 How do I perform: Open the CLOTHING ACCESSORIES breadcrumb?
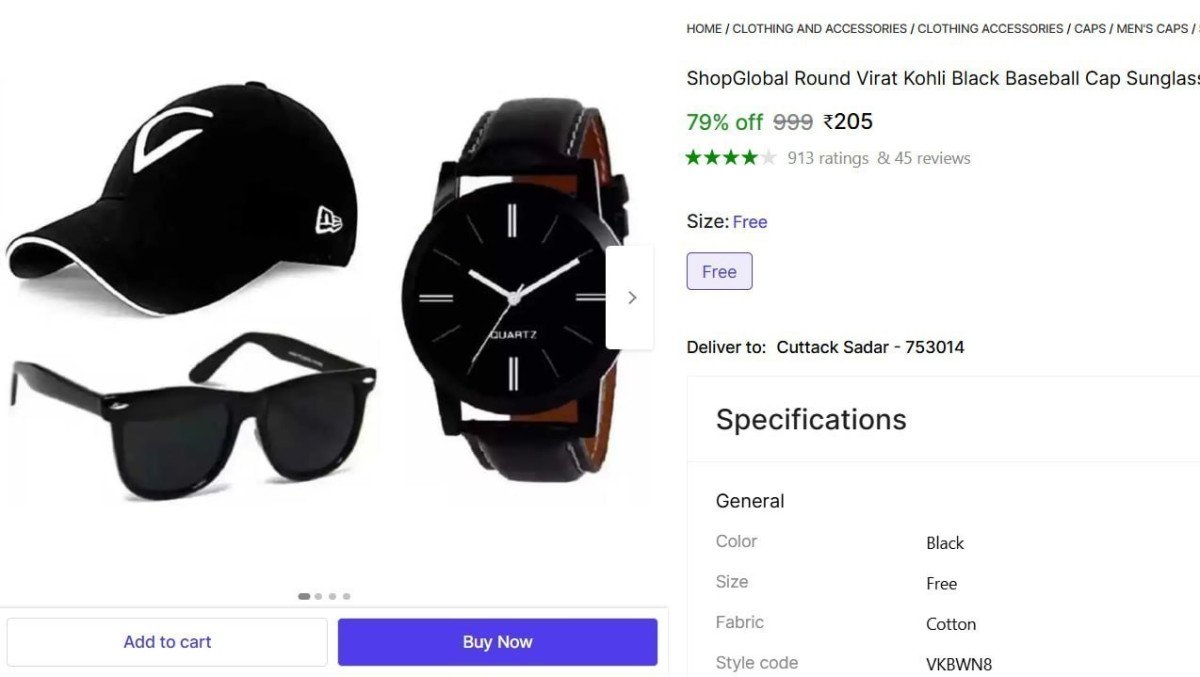[989, 28]
